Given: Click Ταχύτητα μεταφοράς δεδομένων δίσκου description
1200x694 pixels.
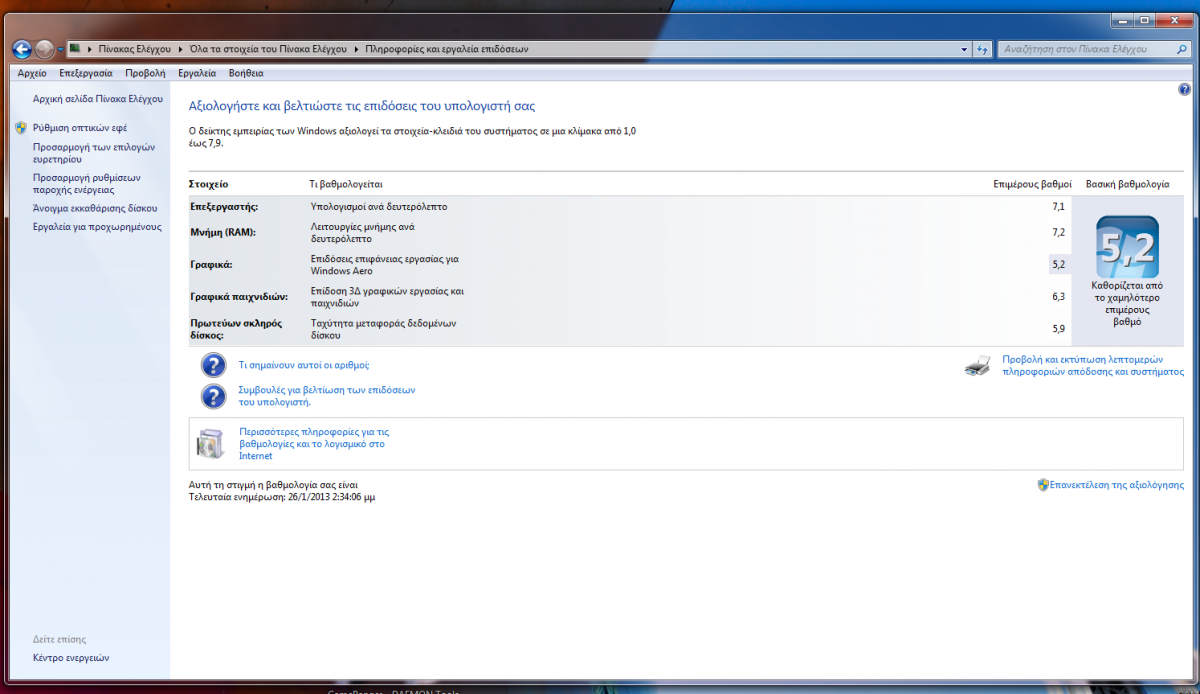Looking at the screenshot, I should click(x=383, y=329).
